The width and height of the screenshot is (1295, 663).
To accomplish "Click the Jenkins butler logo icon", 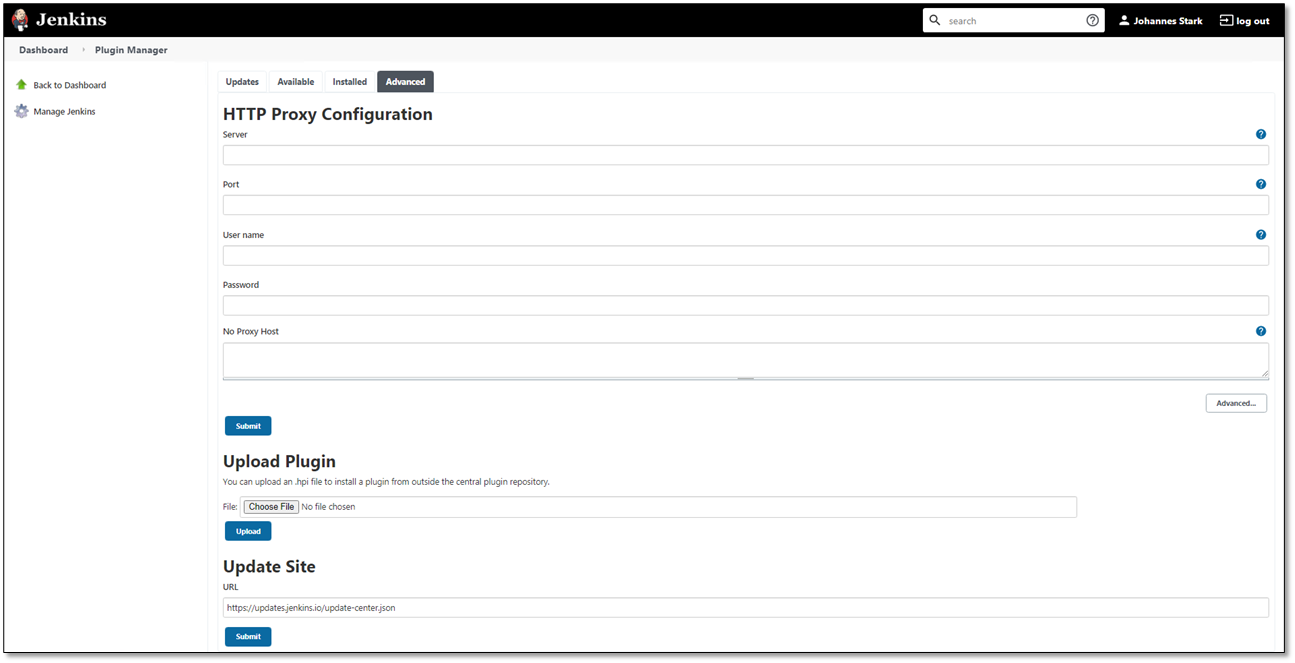I will 19,20.
